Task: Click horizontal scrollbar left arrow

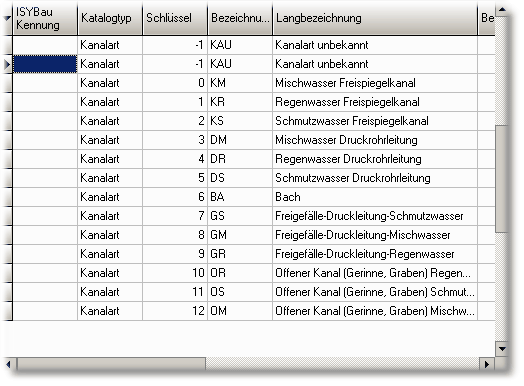Action: coord(9,364)
